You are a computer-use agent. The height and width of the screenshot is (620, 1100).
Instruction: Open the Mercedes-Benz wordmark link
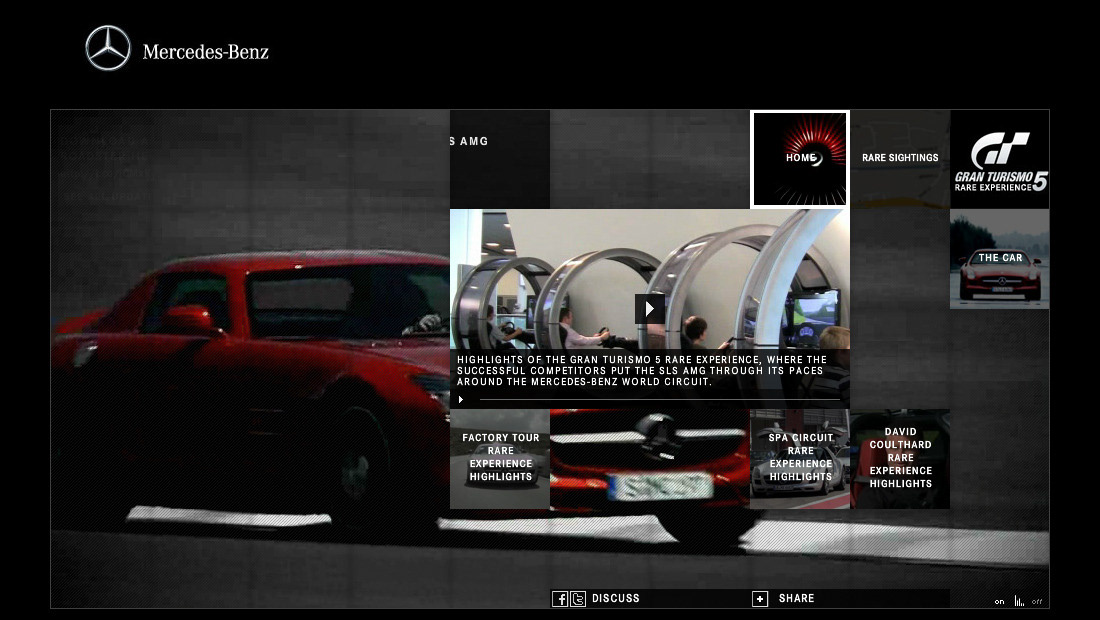coord(206,52)
